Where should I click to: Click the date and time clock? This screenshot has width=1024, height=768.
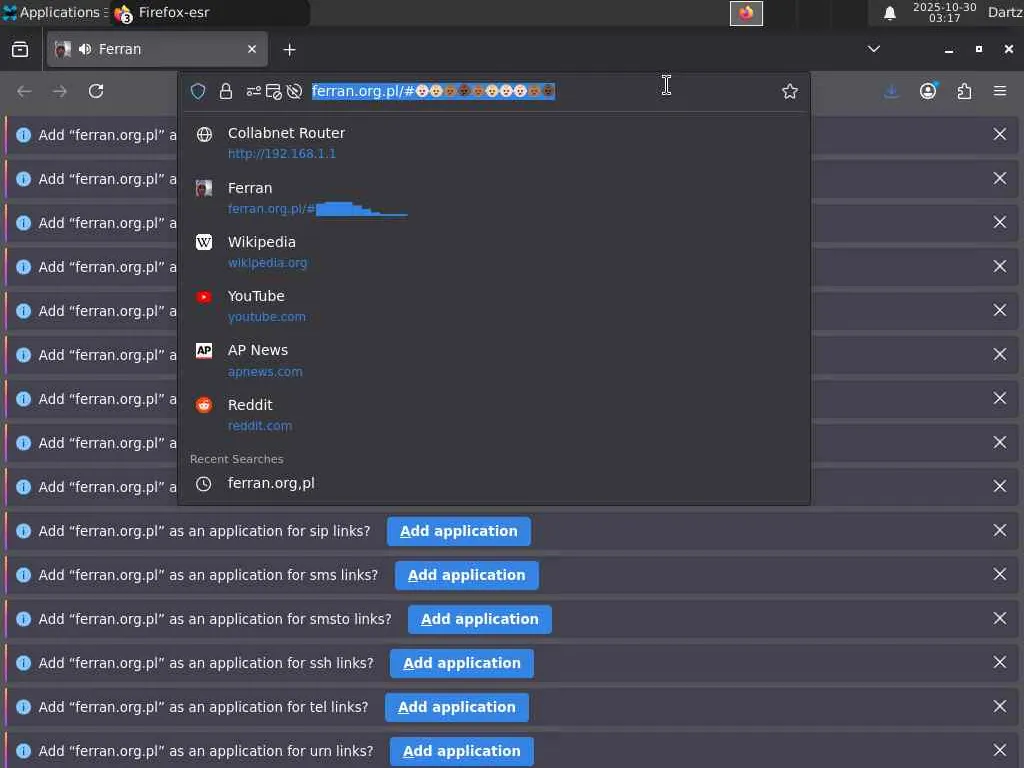pyautogui.click(x=944, y=12)
